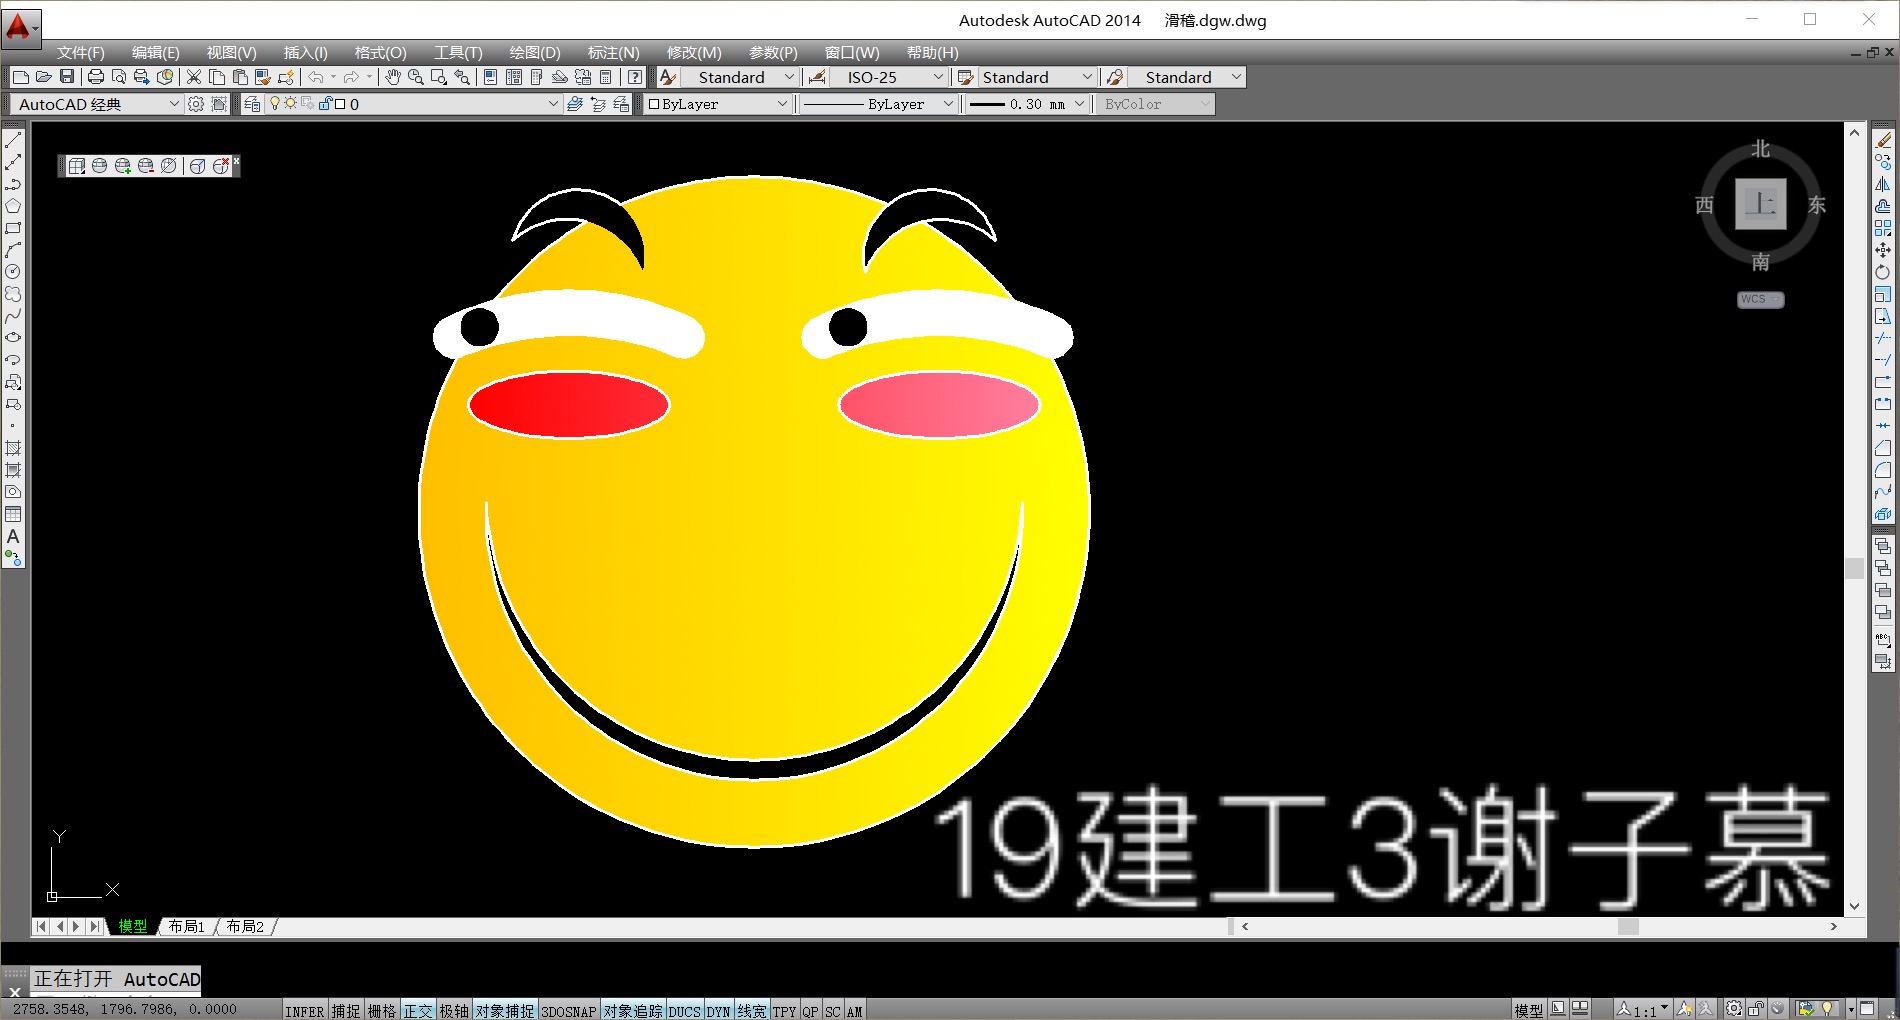This screenshot has height=1020, width=1900.
Task: Expand the 0.30 mm lineweight dropdown
Action: tap(1079, 104)
